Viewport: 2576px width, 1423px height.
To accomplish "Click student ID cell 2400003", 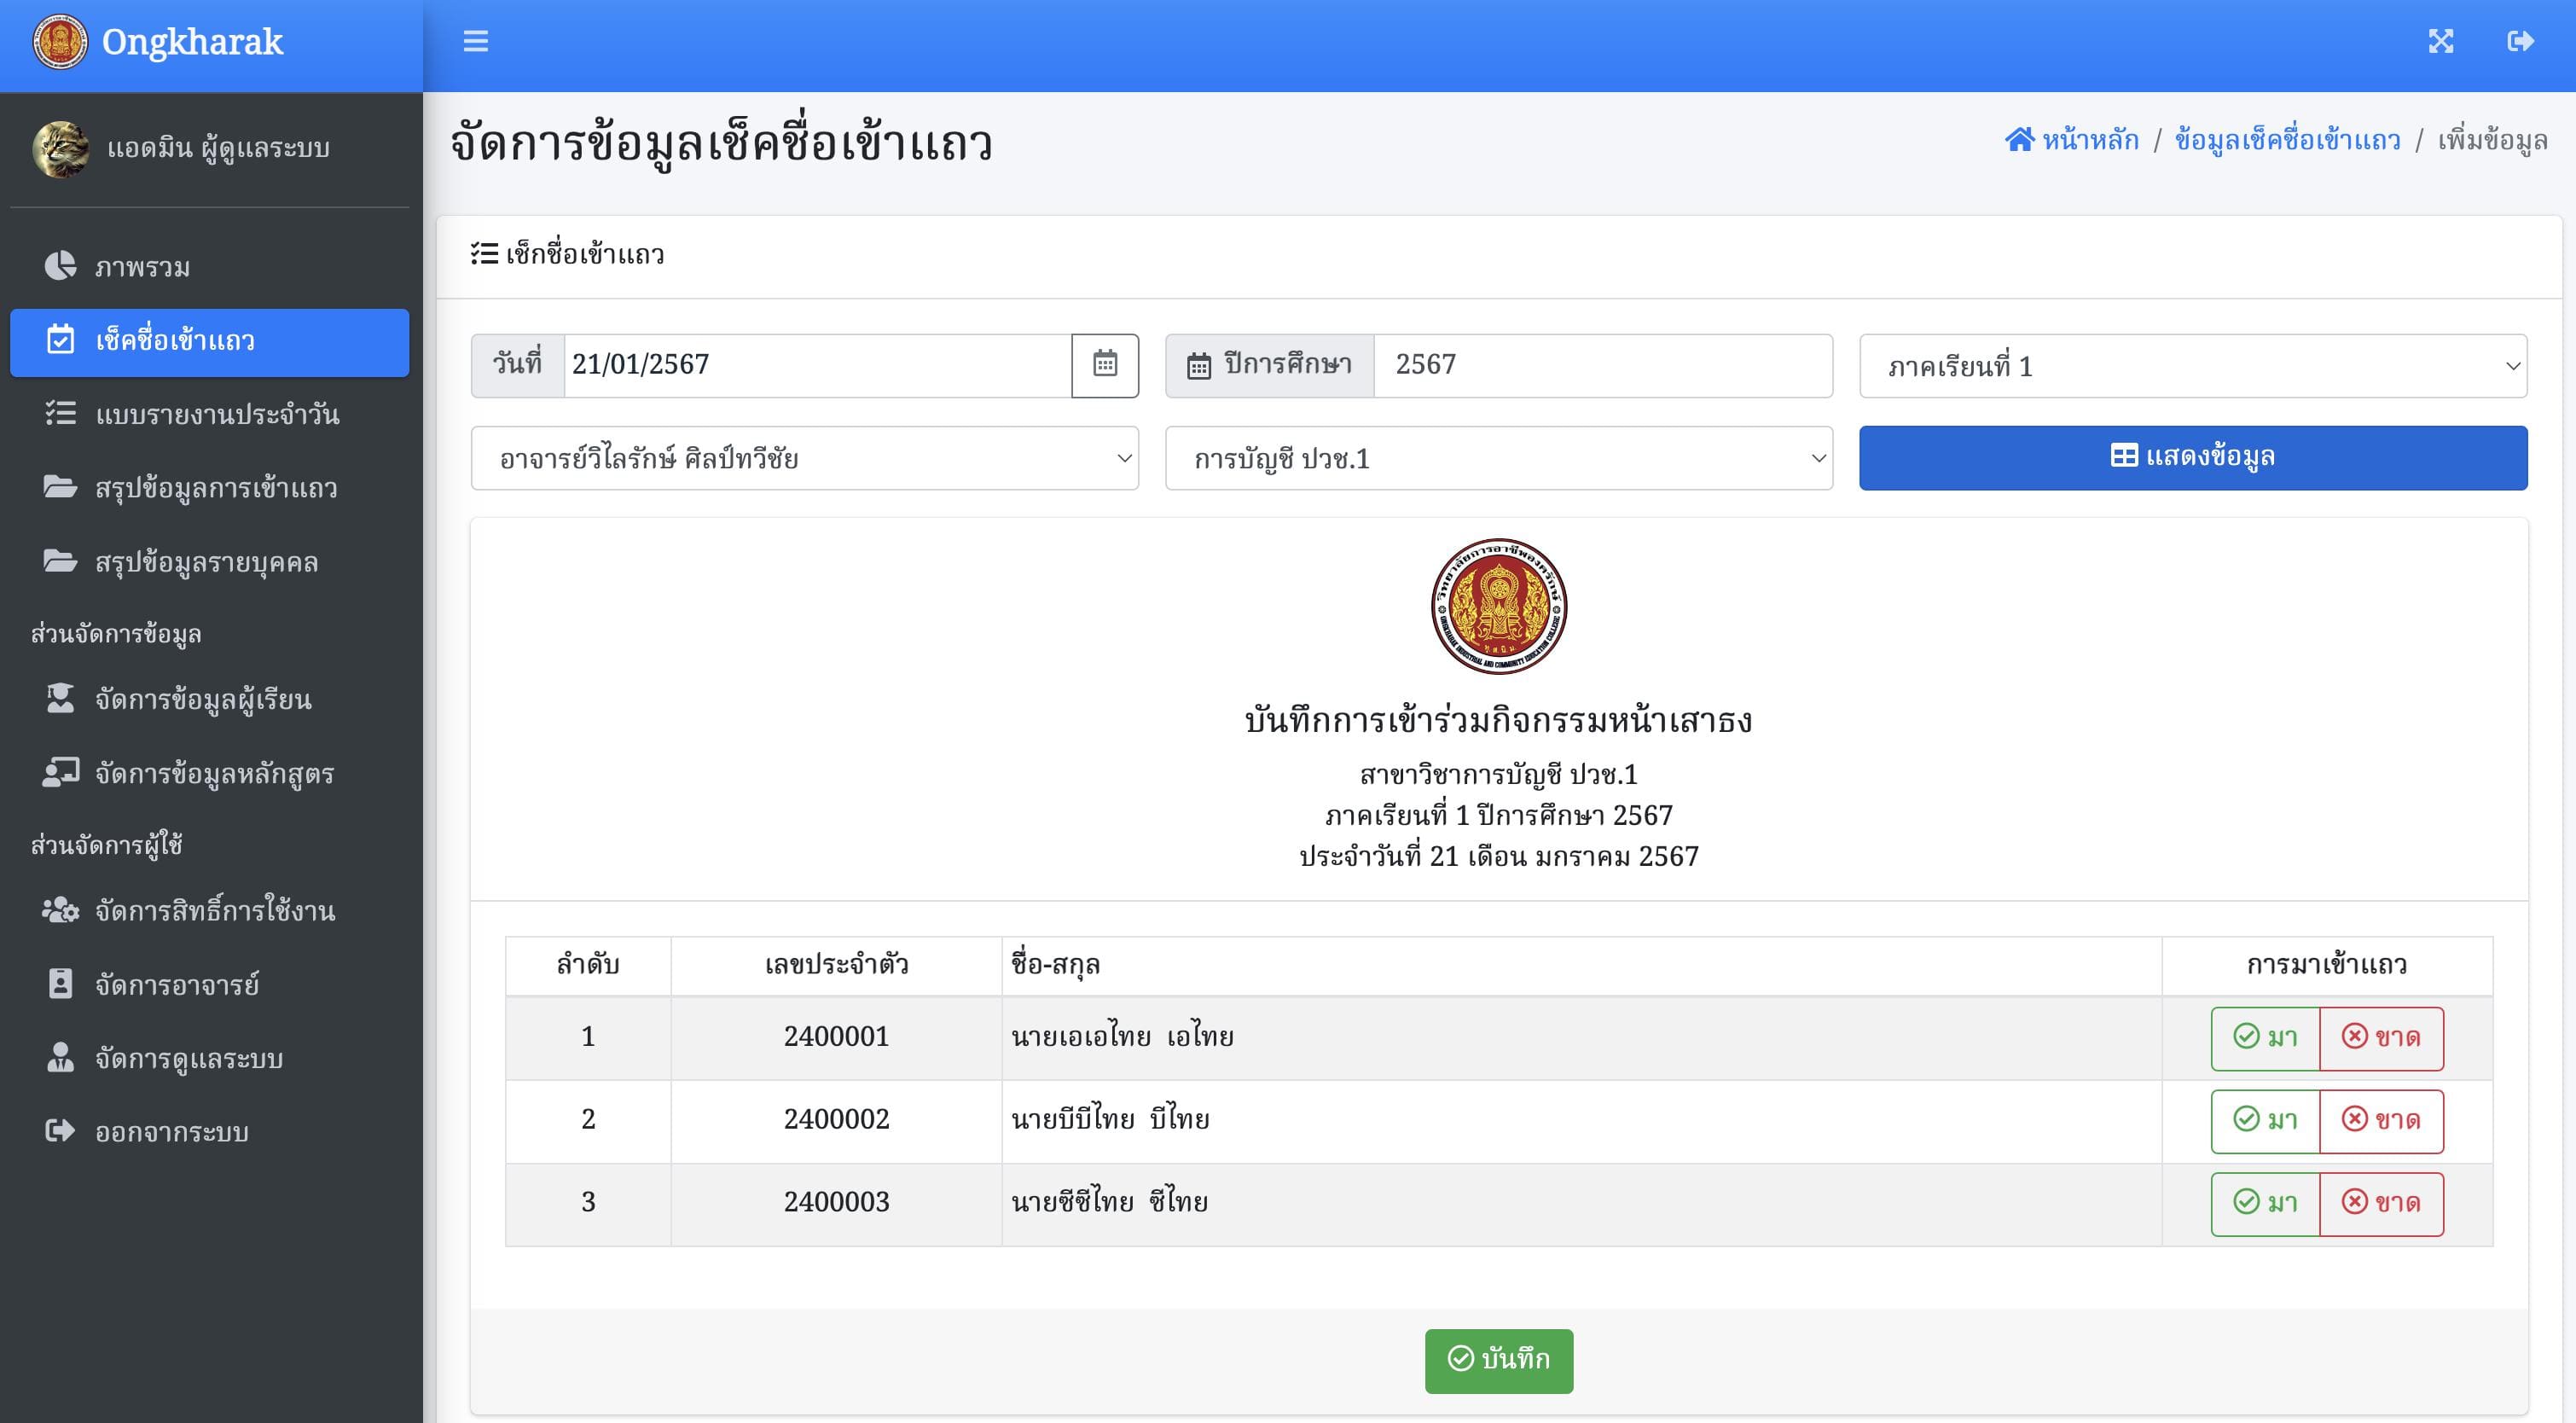I will click(x=836, y=1203).
